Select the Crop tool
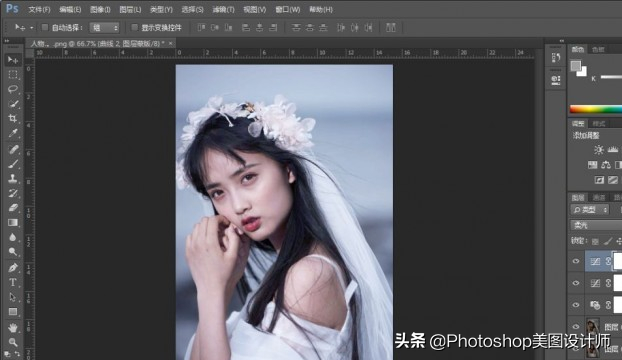This screenshot has width=622, height=360. (13, 119)
